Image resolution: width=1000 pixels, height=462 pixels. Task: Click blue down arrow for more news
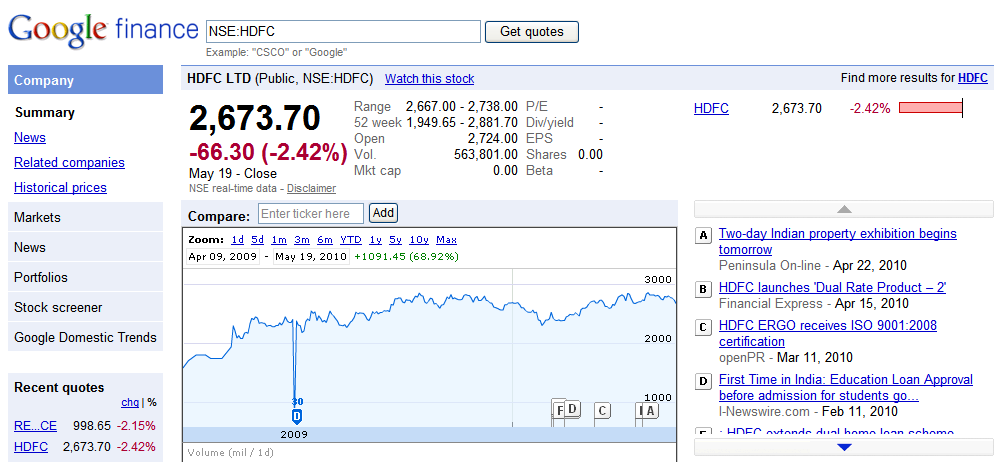pyautogui.click(x=844, y=447)
